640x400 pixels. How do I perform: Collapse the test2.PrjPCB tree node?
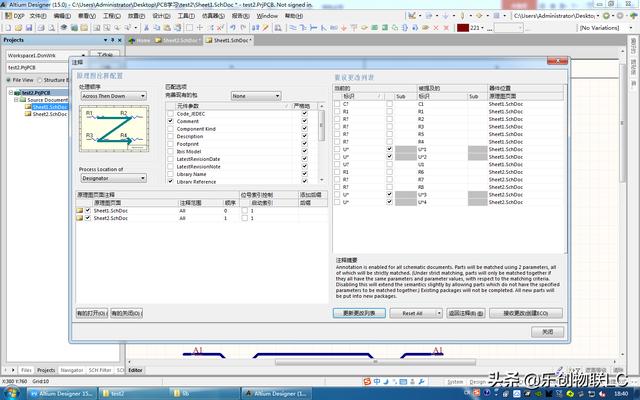point(11,93)
